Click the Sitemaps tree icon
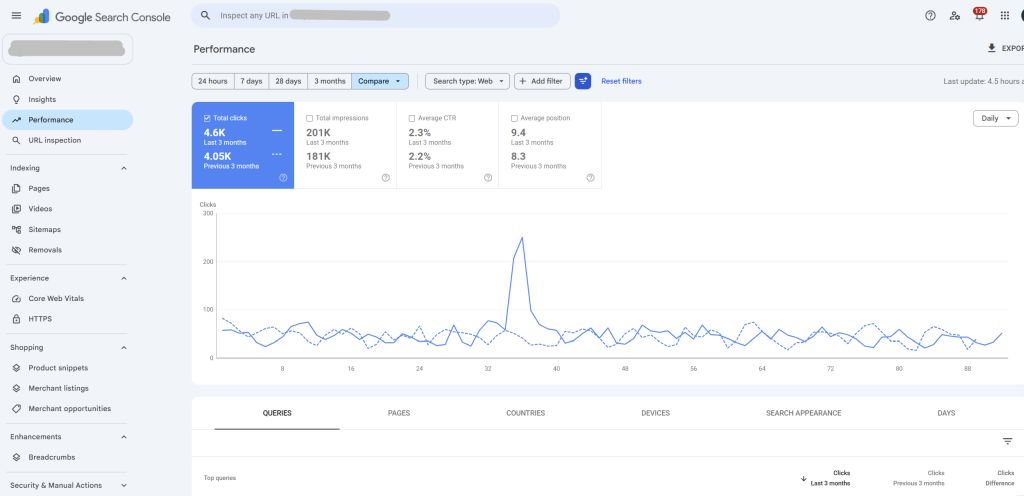The image size is (1024, 496). 16,230
